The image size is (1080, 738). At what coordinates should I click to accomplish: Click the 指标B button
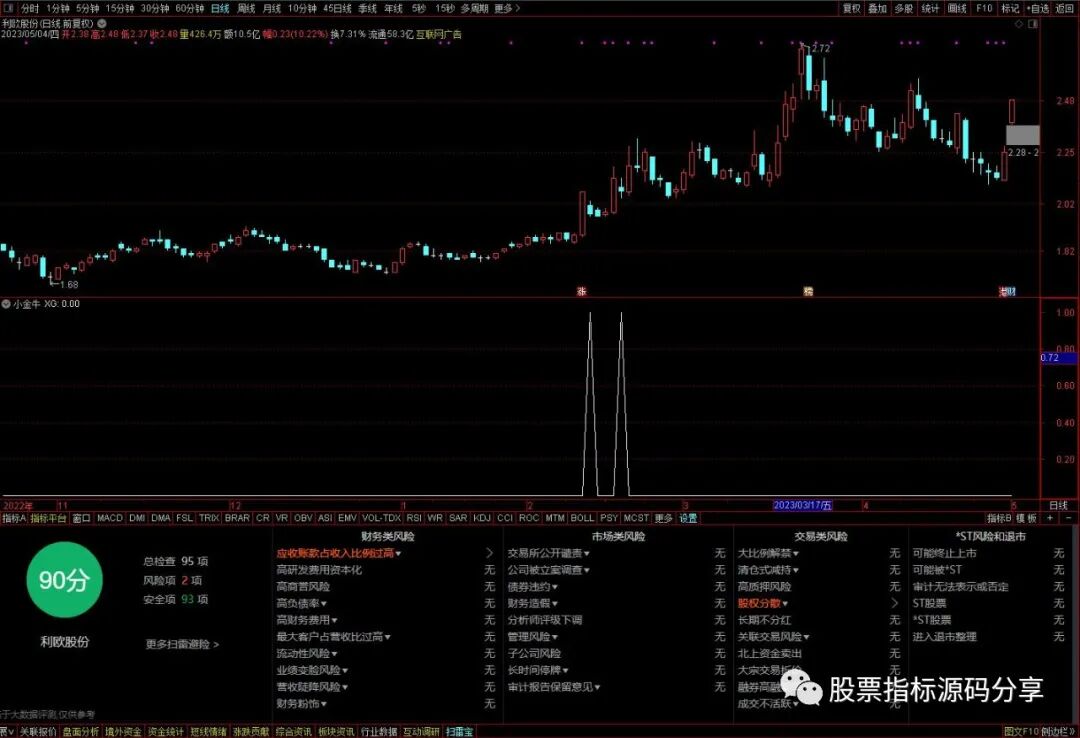click(x=999, y=517)
